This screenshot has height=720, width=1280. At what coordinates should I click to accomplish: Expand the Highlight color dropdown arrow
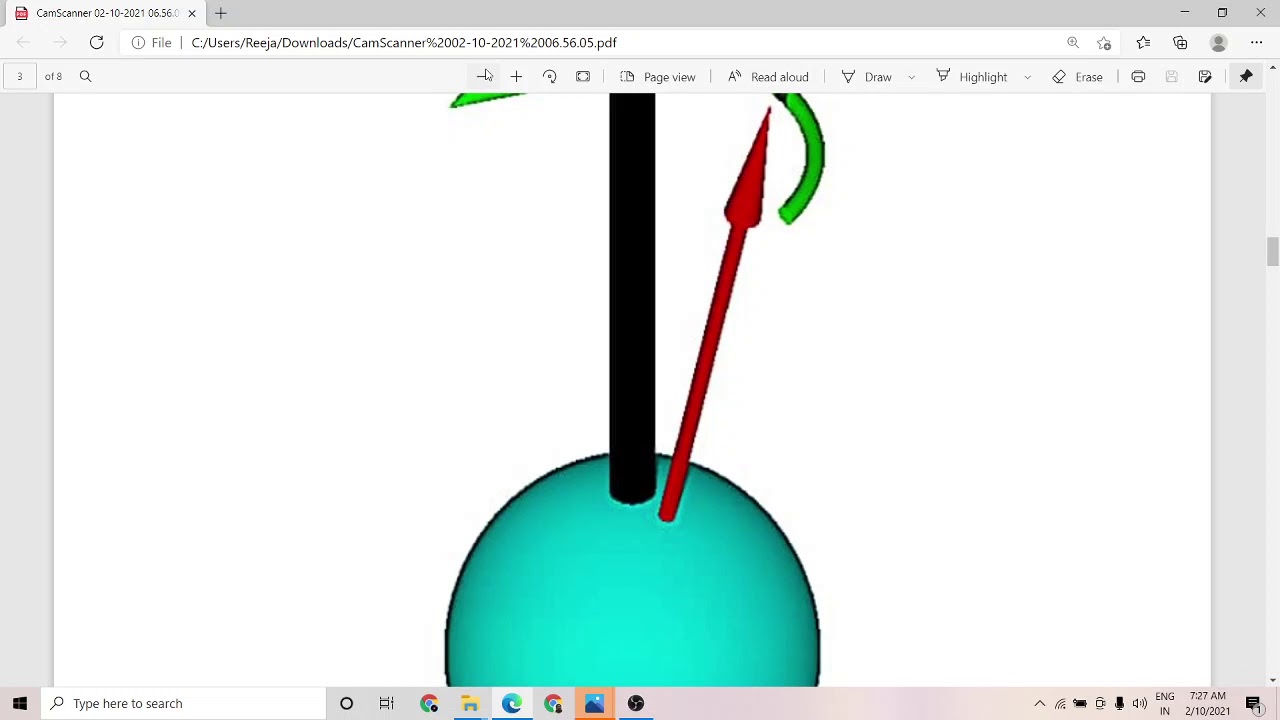[x=1027, y=77]
